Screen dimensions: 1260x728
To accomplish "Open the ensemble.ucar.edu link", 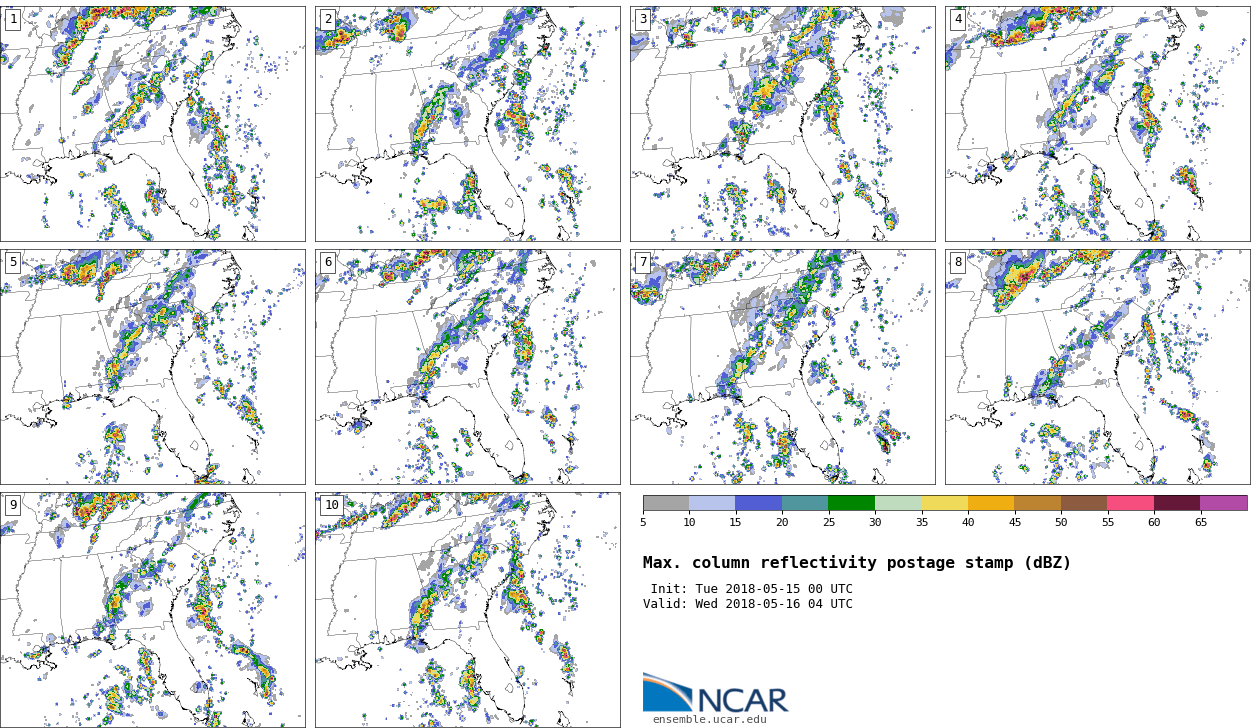I will (709, 719).
